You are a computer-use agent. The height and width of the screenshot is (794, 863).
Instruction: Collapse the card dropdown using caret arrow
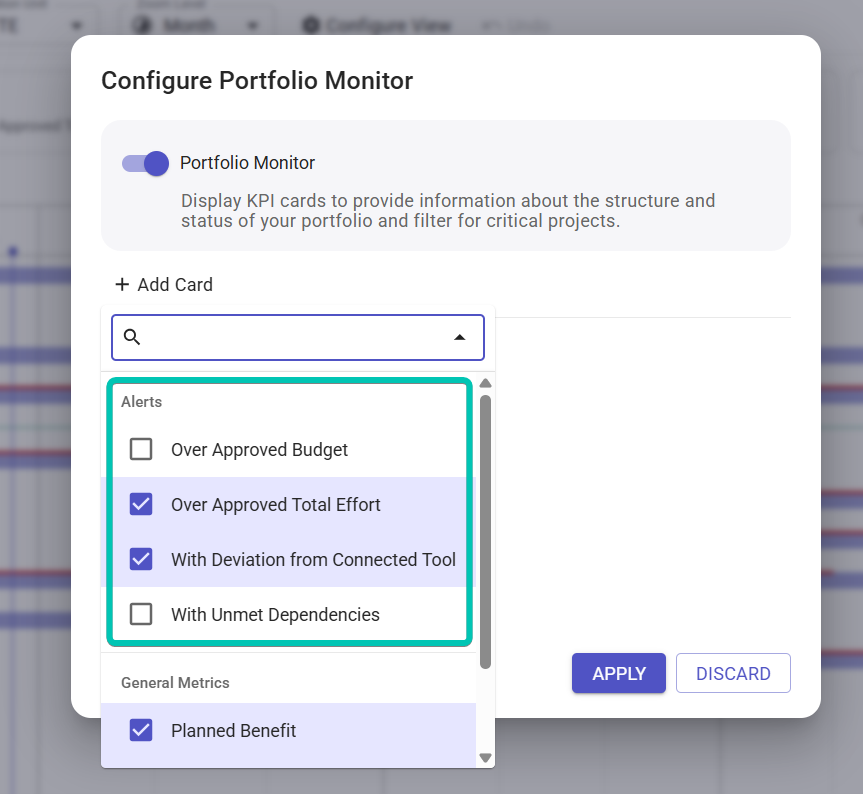point(460,337)
